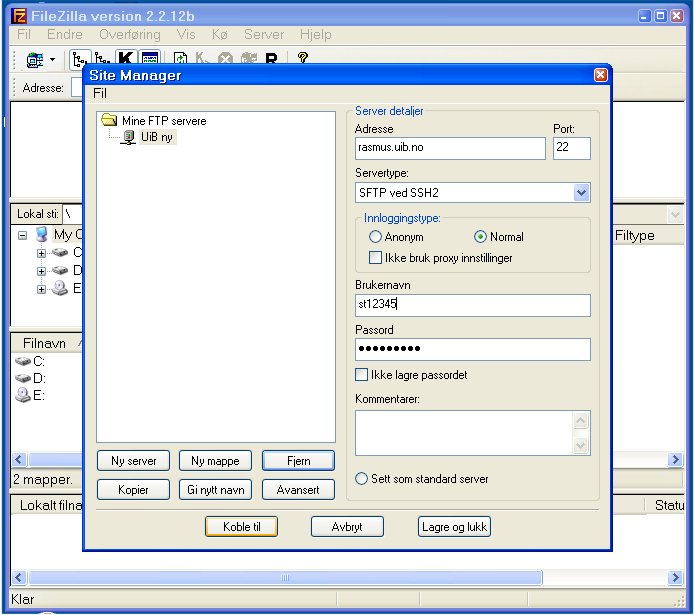The height and width of the screenshot is (615, 694).
Task: Select the Anonym login type
Action: (376, 237)
